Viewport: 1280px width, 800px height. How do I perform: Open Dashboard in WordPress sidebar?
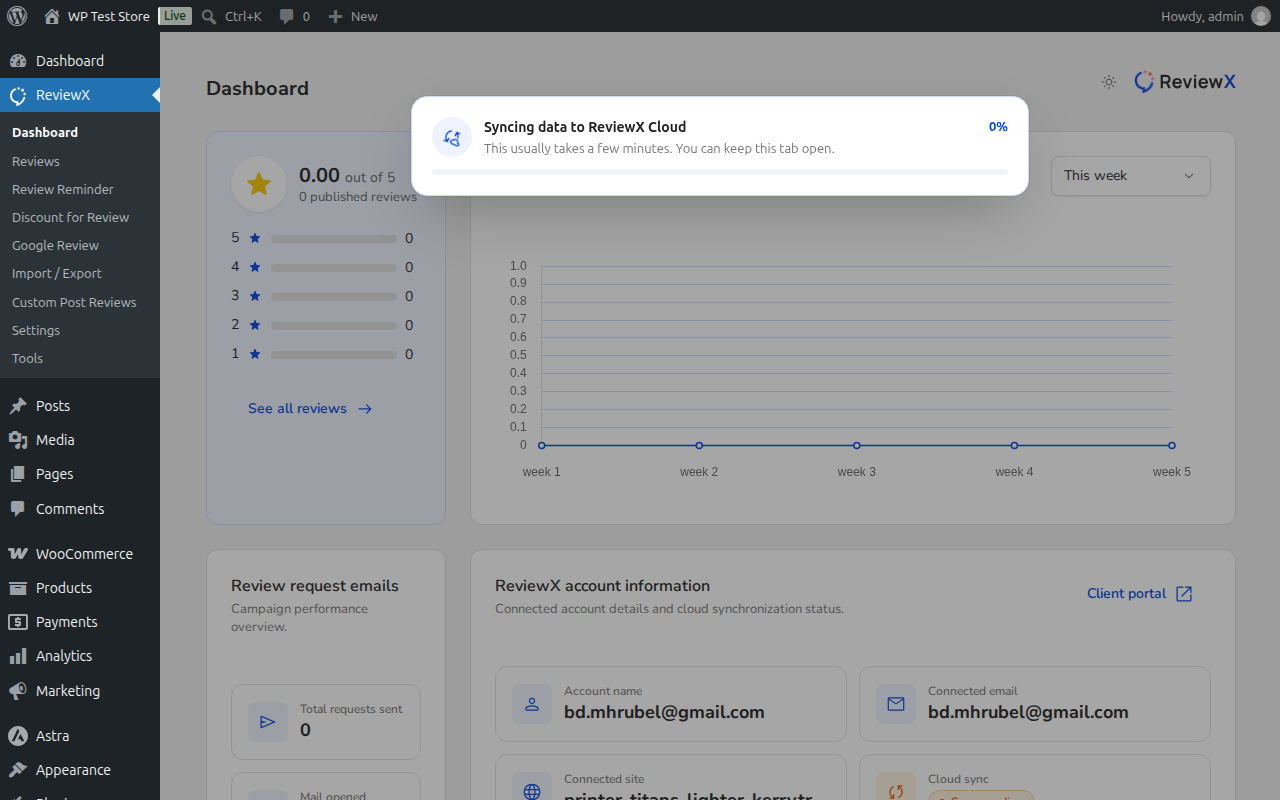click(80, 61)
